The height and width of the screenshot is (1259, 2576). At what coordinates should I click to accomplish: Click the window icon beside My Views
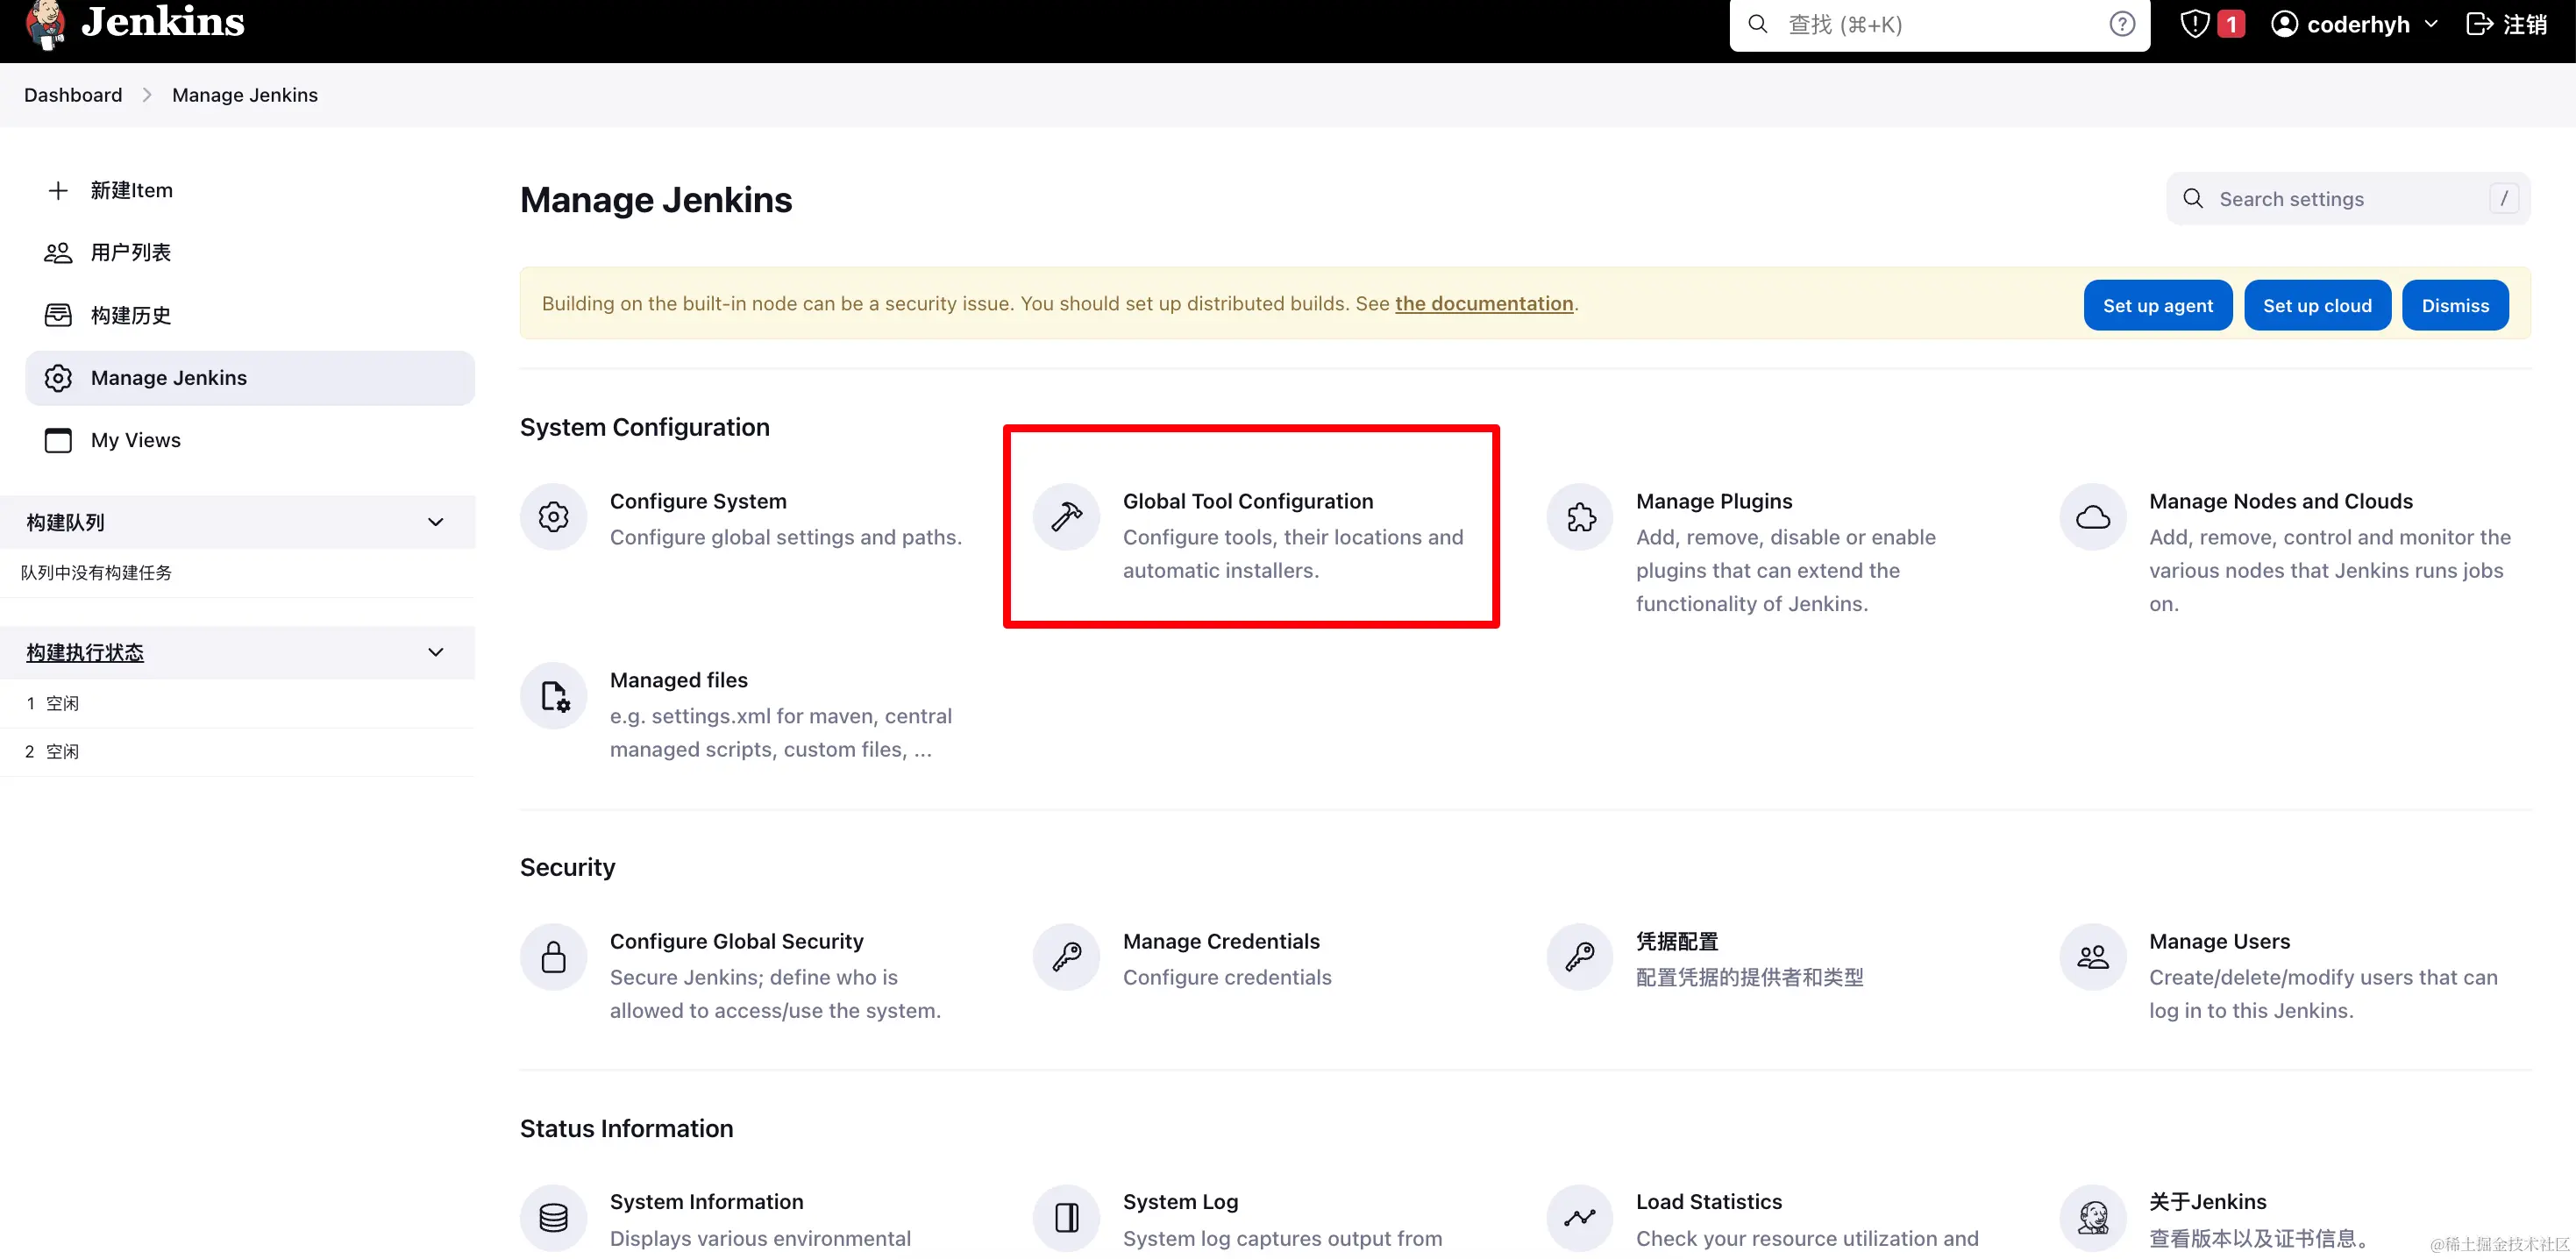(x=58, y=440)
